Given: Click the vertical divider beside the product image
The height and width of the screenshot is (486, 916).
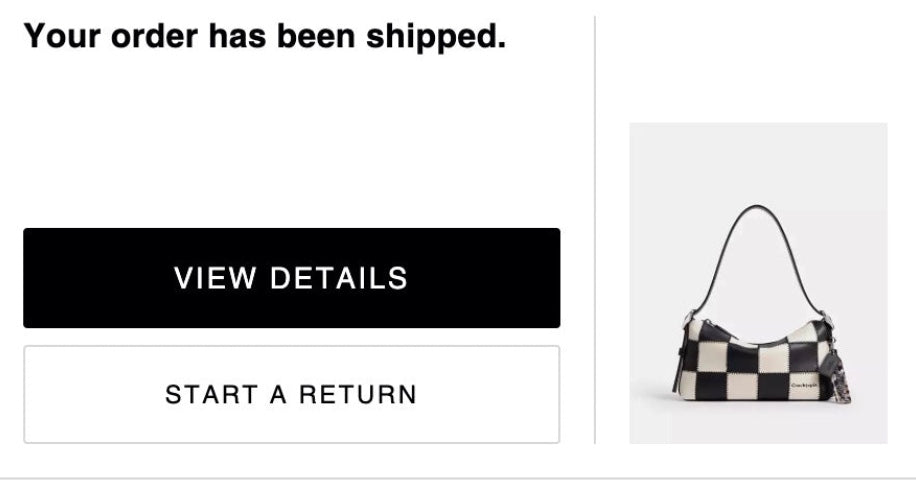Looking at the screenshot, I should tap(595, 230).
